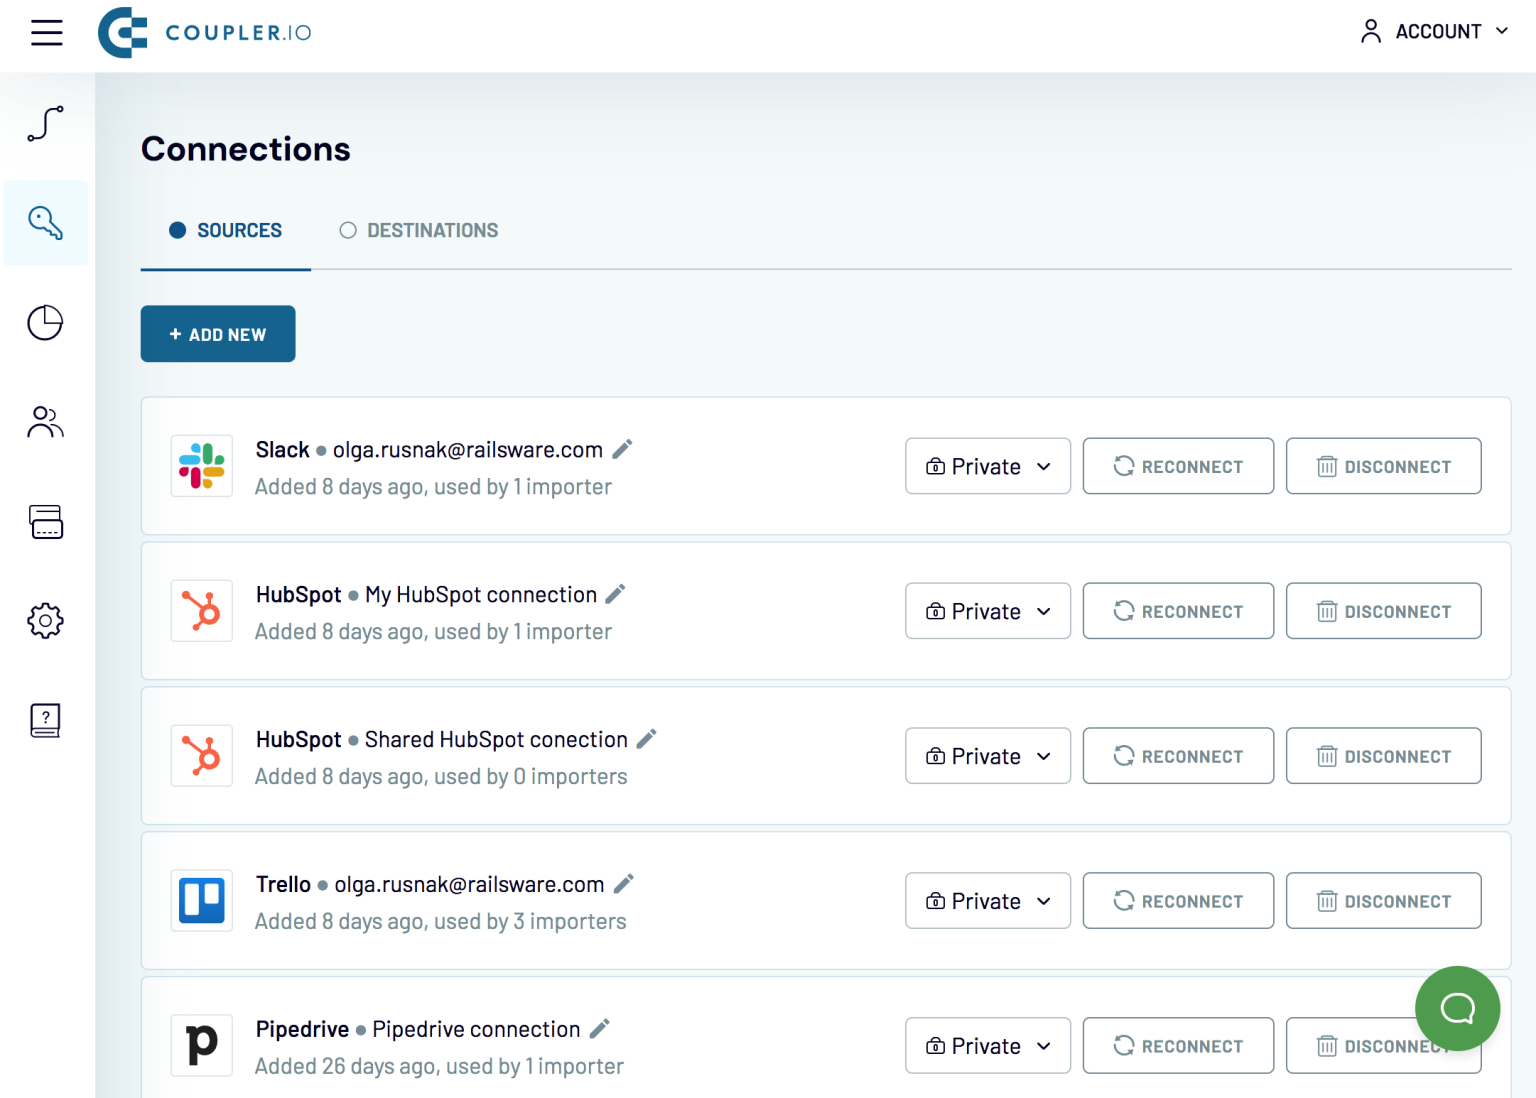Screen dimensions: 1536x1098
Task: Click the Add New button
Action: [x=217, y=334]
